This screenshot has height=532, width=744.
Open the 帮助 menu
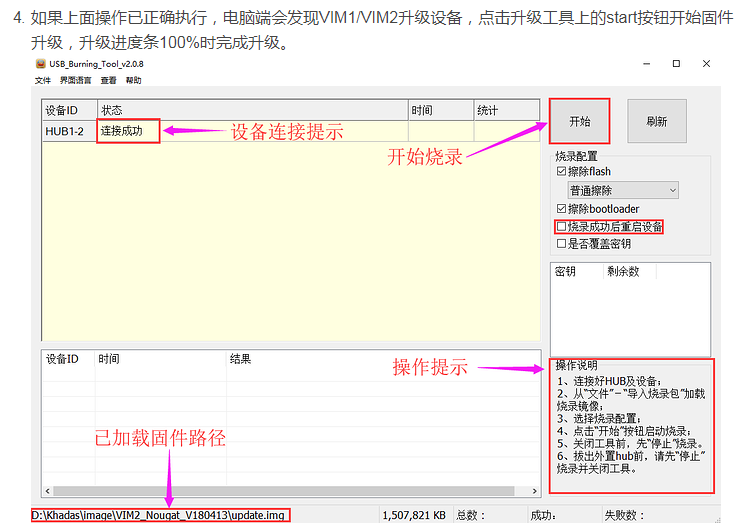point(133,80)
